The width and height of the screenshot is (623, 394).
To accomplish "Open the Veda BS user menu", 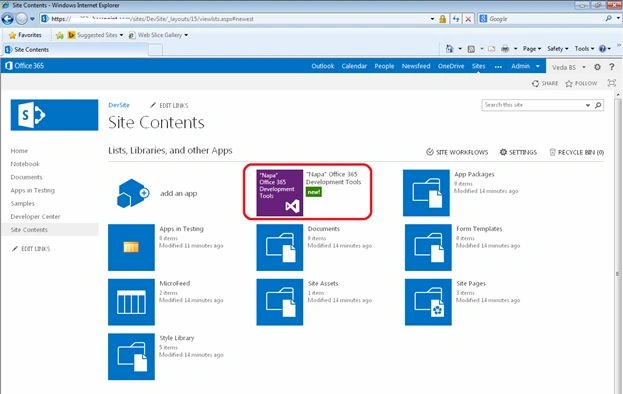I will coord(569,67).
